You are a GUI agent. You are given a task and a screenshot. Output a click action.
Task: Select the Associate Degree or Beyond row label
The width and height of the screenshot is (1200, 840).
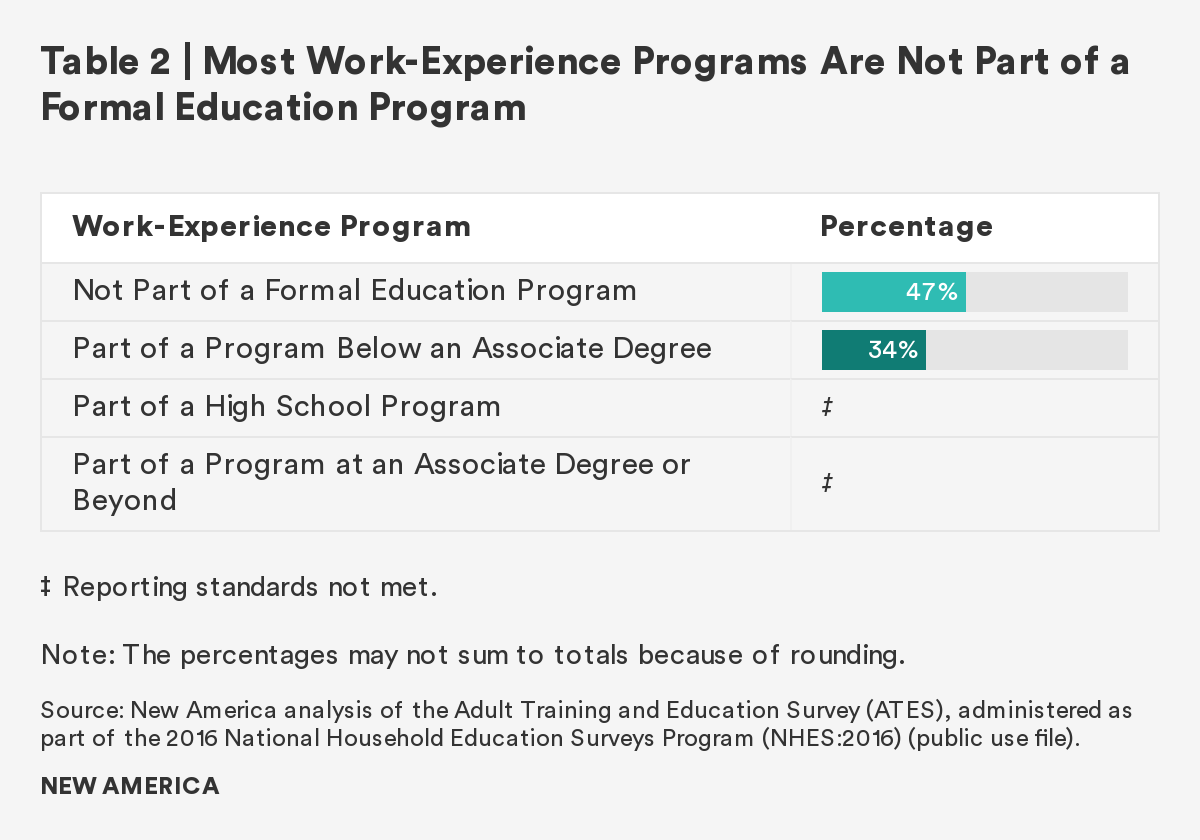[381, 482]
